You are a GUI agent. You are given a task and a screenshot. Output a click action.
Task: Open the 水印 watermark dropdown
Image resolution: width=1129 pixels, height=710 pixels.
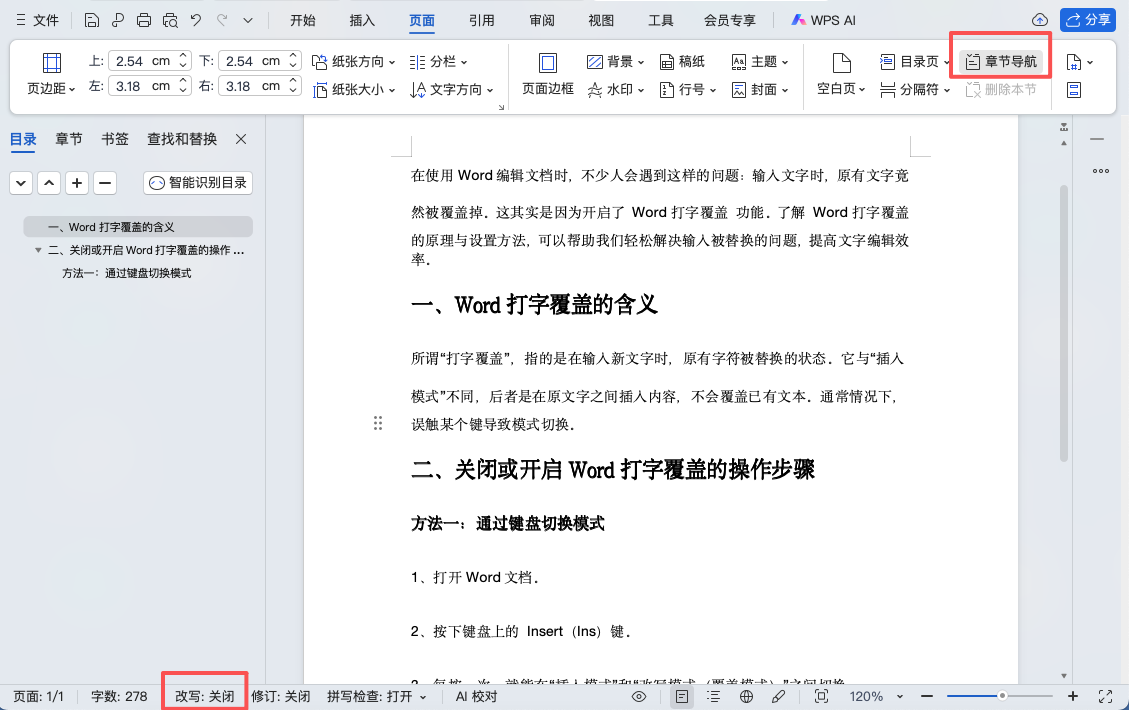click(616, 90)
